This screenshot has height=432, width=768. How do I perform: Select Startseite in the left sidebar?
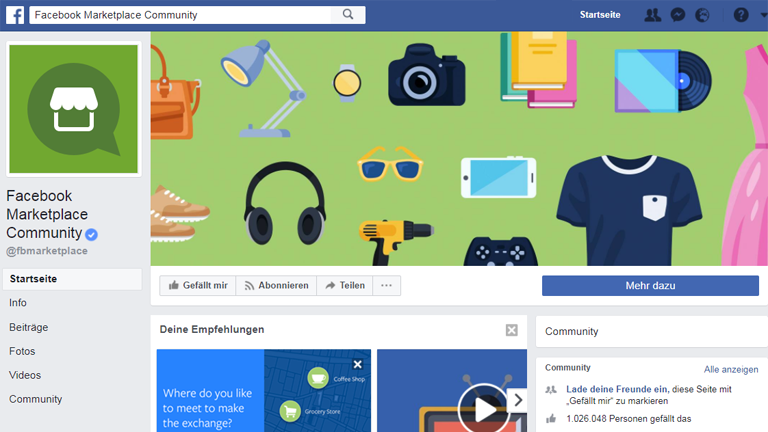pos(72,279)
